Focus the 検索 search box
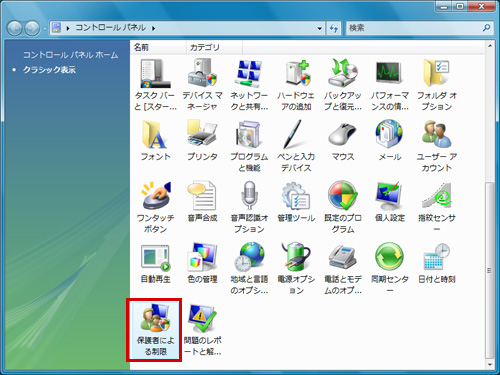The image size is (500, 375). (413, 28)
